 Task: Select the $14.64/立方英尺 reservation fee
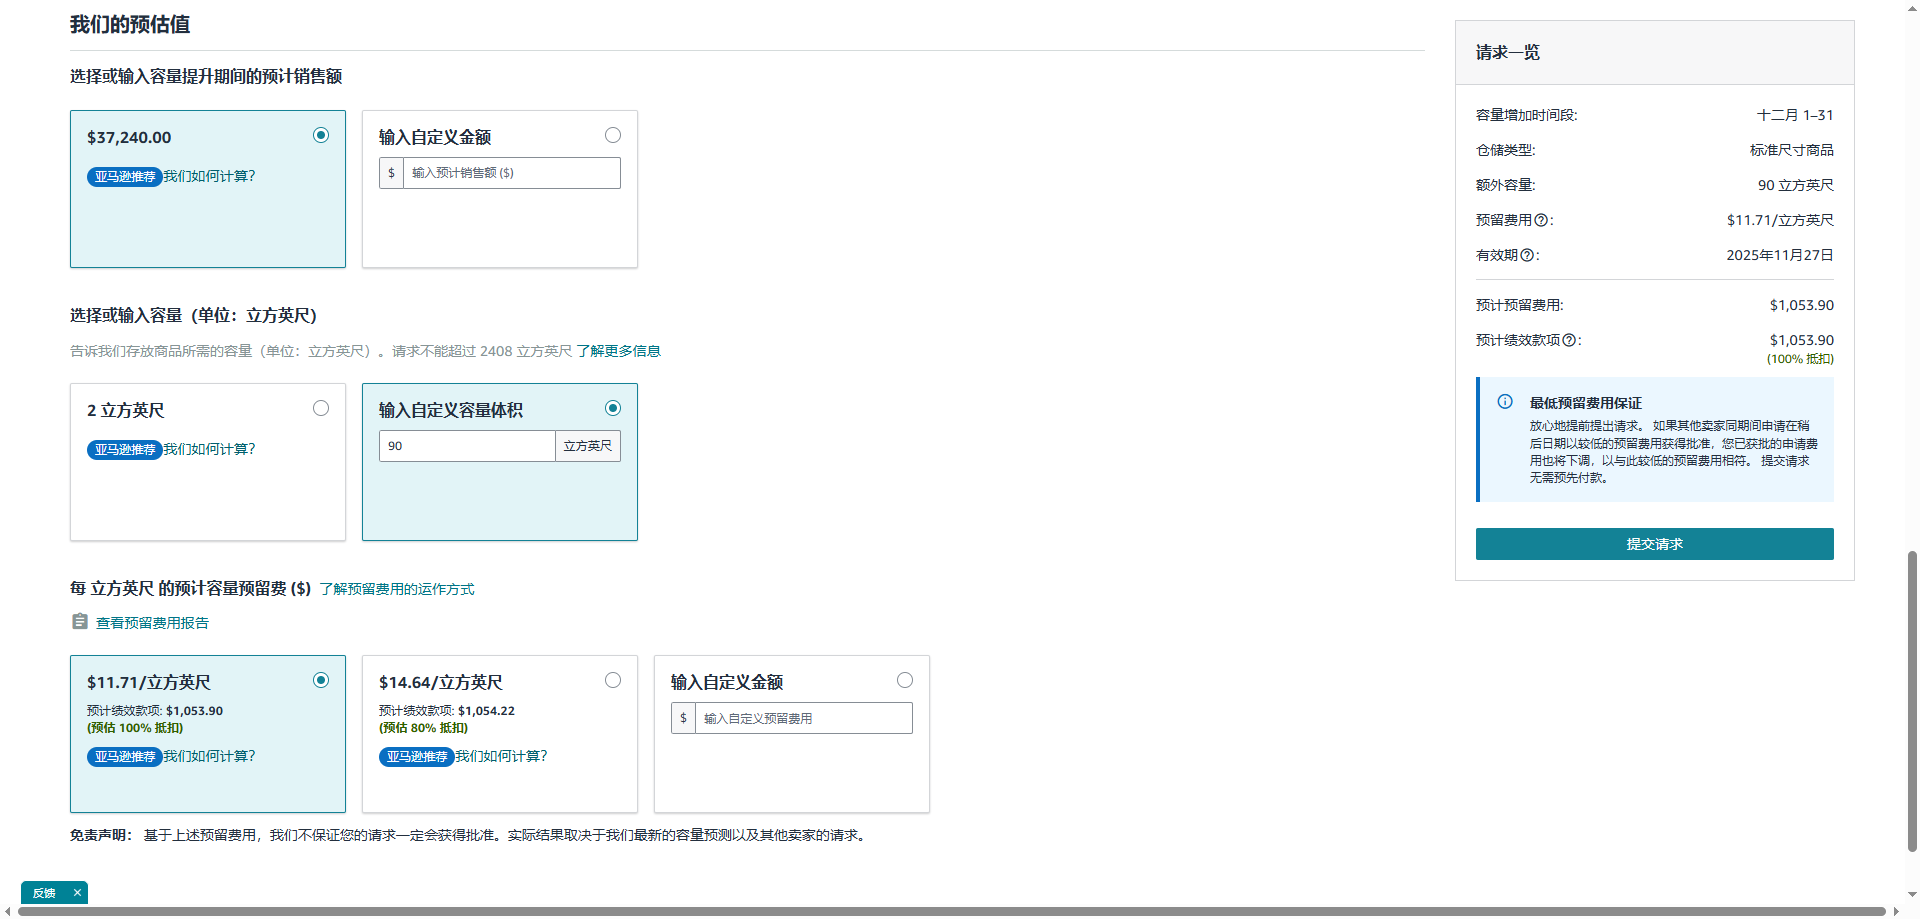pos(613,680)
